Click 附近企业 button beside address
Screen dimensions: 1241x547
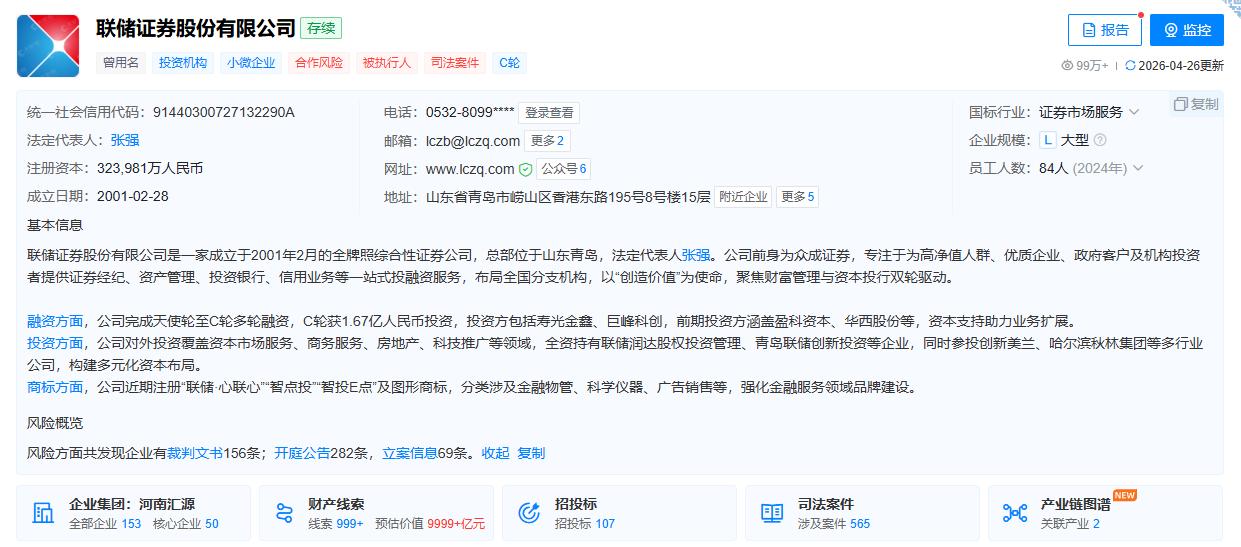[743, 197]
